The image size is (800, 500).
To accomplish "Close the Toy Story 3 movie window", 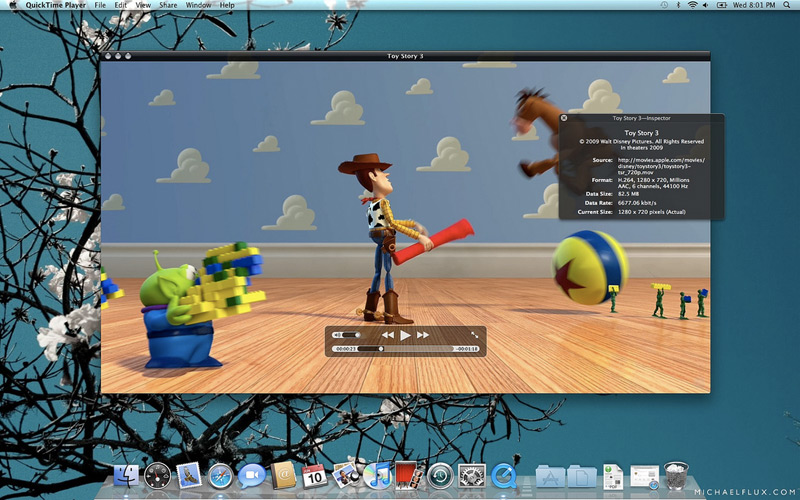I will pos(108,56).
